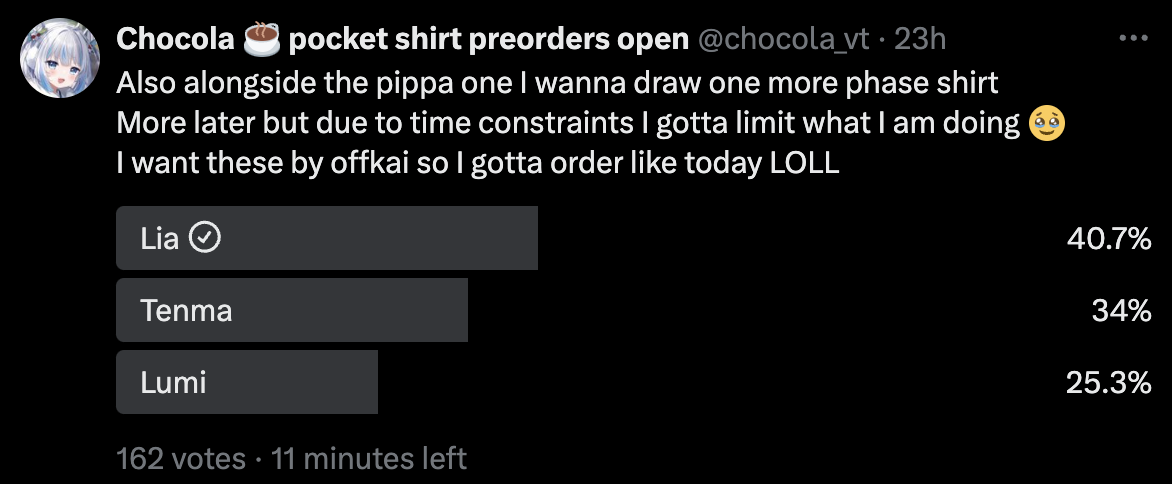Open the tweet via 23h timestamp
The image size is (1172, 484).
click(x=920, y=39)
